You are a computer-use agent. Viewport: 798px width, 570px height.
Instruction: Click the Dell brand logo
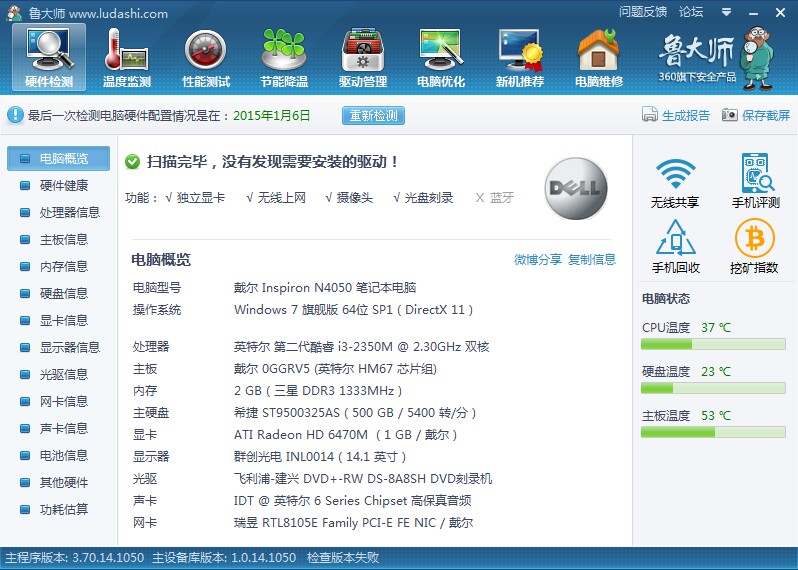click(x=576, y=188)
